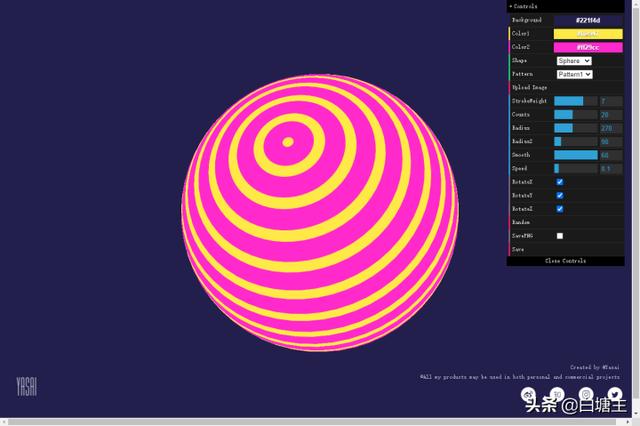
Task: Open the Weibo social icon link
Action: [x=527, y=395]
